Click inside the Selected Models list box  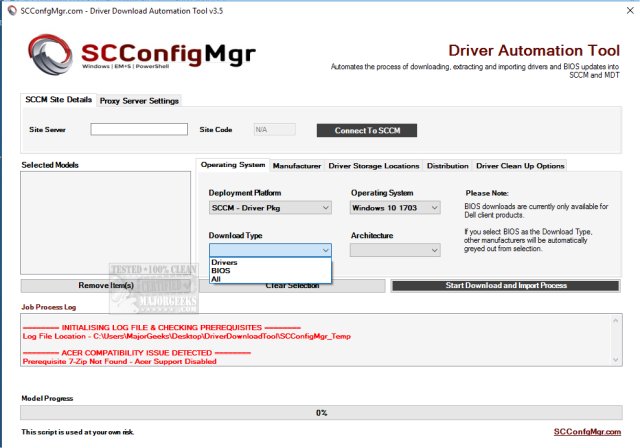[x=105, y=223]
